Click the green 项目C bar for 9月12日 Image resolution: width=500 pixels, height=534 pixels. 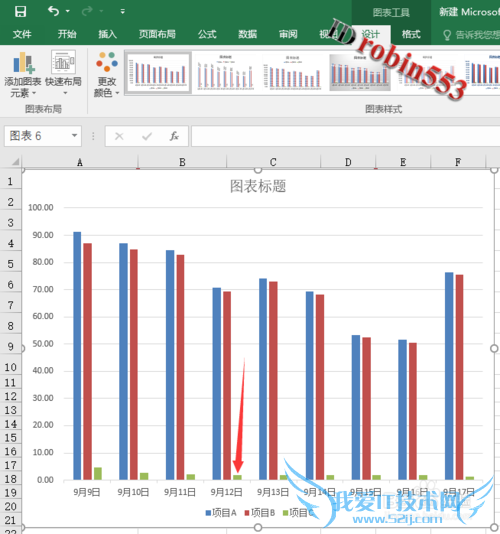(x=237, y=477)
